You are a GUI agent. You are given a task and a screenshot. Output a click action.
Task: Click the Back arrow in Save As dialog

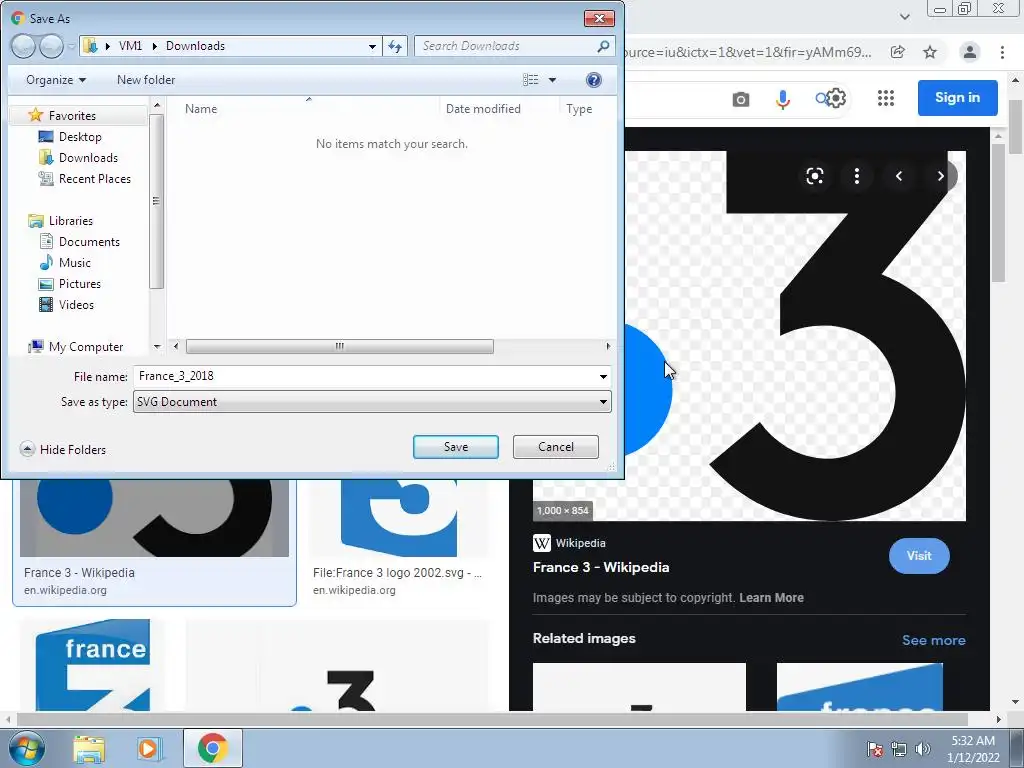click(23, 46)
